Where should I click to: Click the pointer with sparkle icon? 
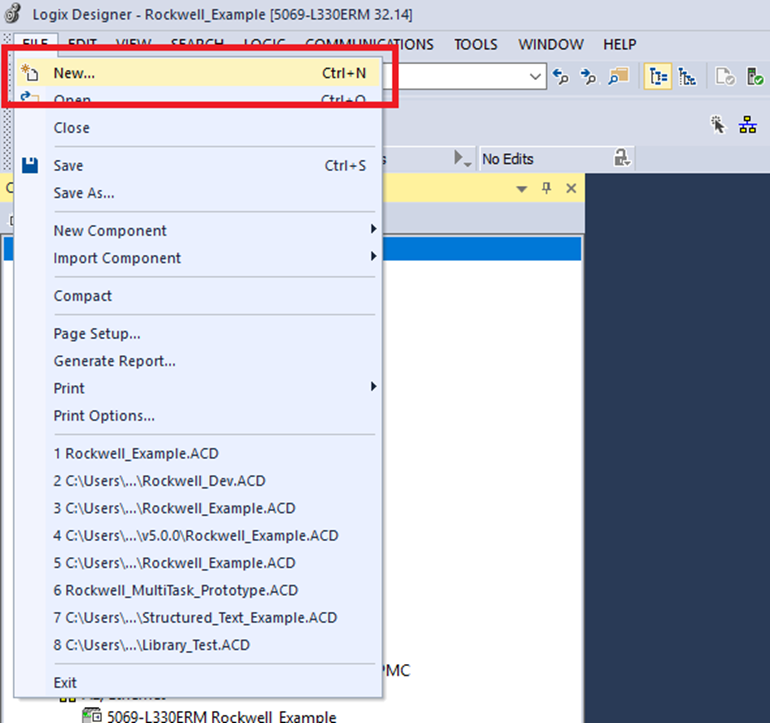[x=717, y=124]
